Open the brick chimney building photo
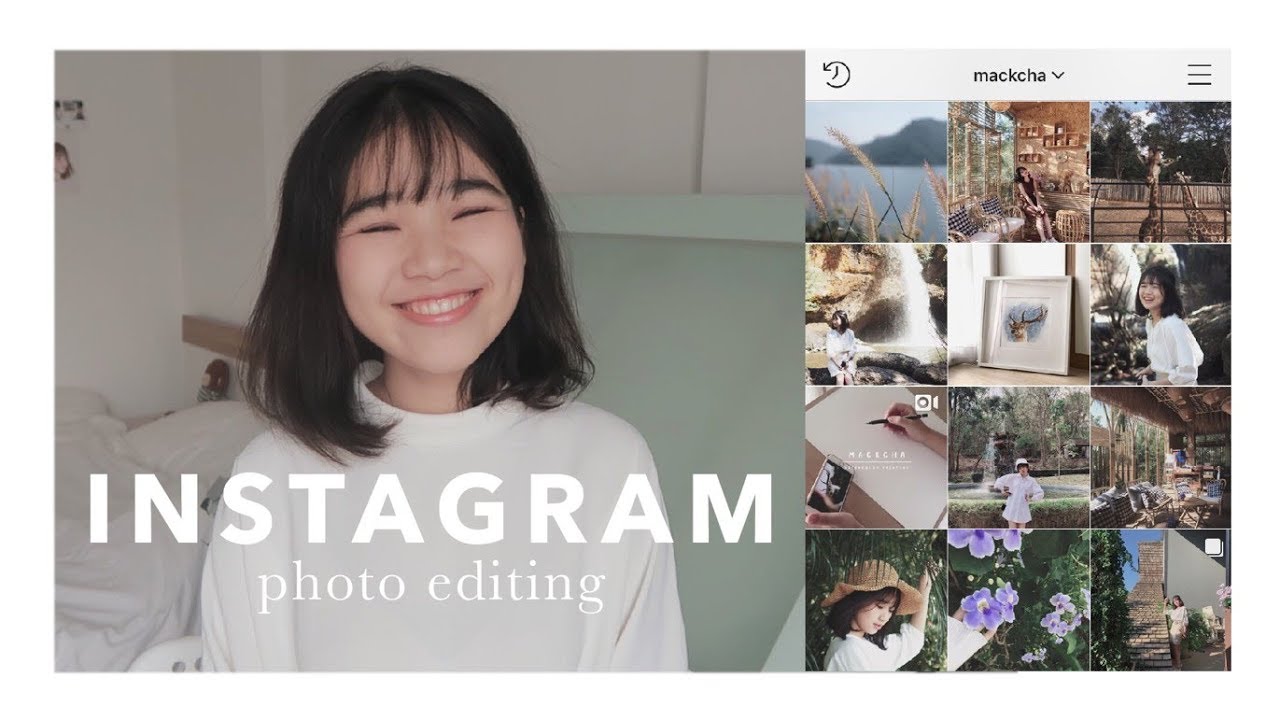The height and width of the screenshot is (720, 1280). coord(1161,600)
